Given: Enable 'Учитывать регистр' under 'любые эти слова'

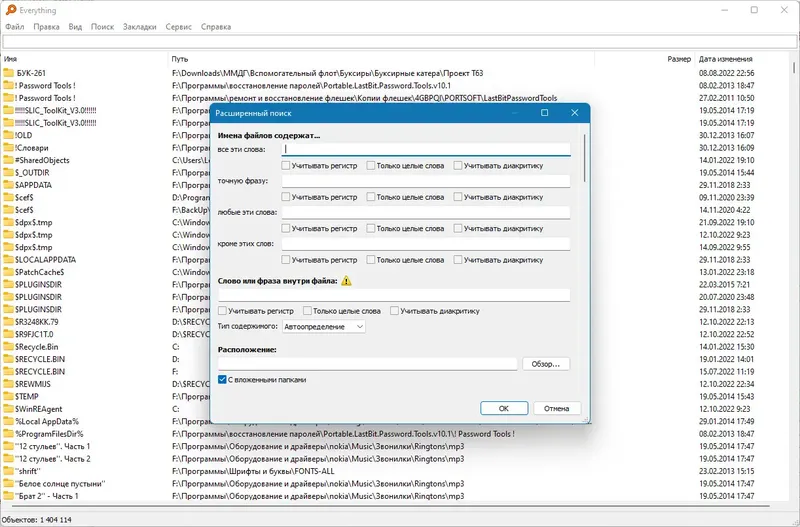Looking at the screenshot, I should pos(286,229).
